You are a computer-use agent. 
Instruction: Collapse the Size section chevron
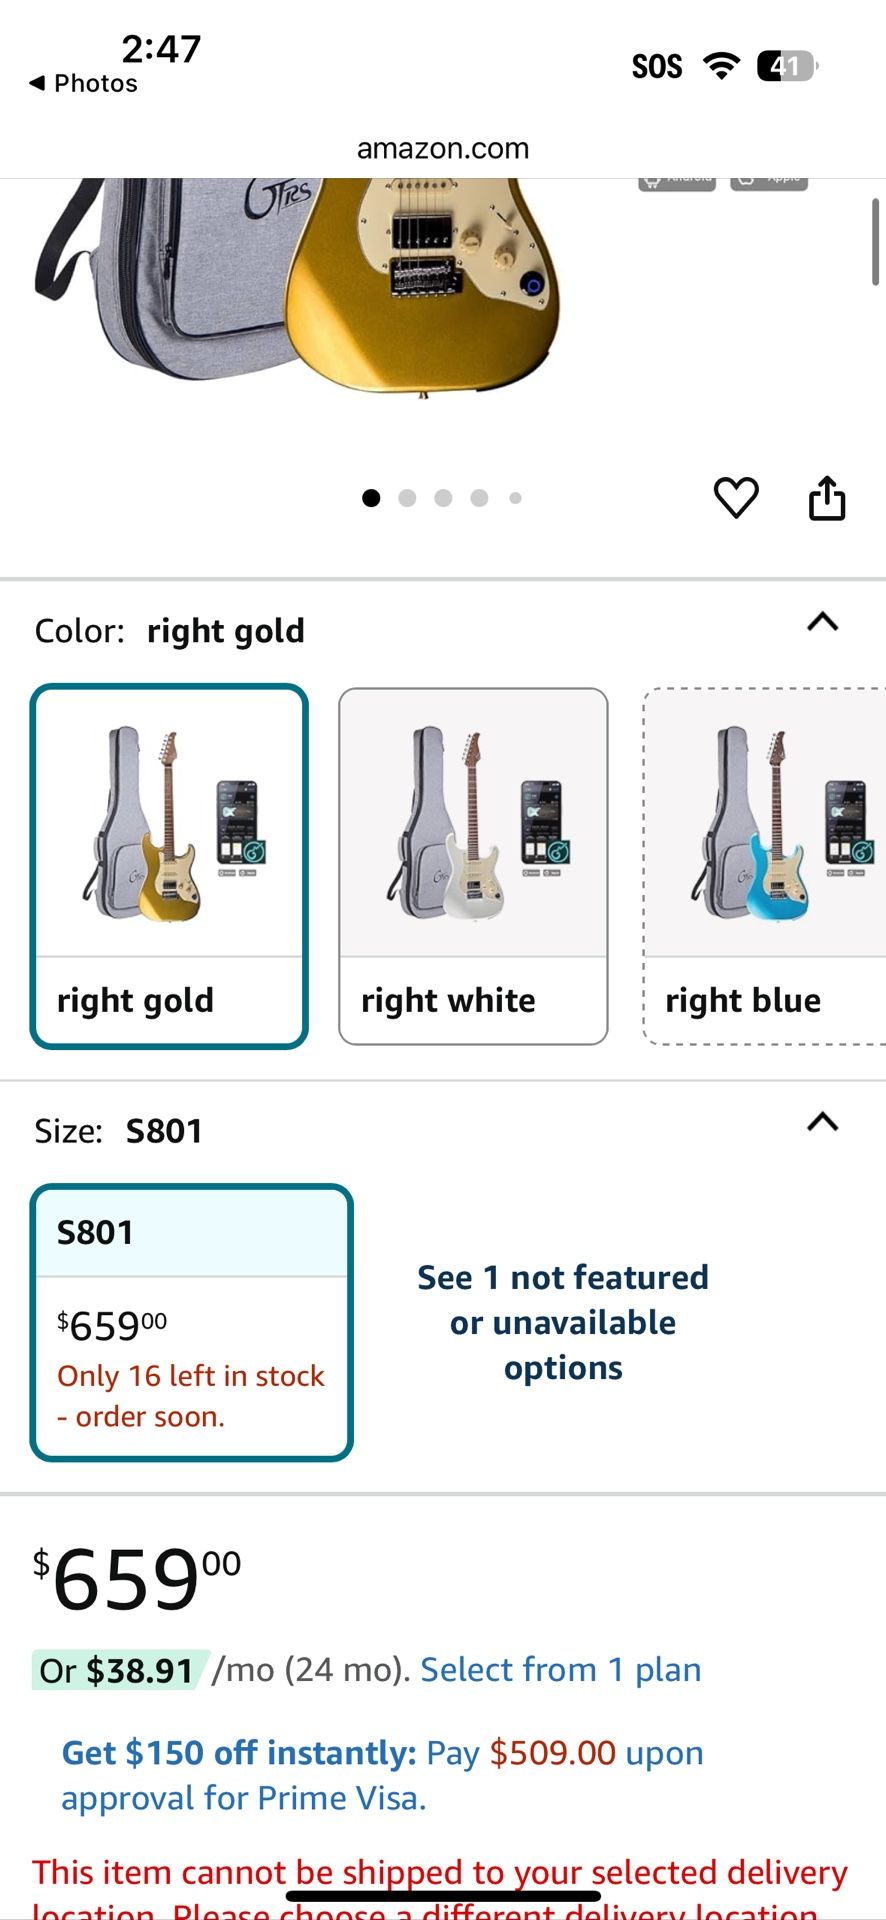(822, 1122)
